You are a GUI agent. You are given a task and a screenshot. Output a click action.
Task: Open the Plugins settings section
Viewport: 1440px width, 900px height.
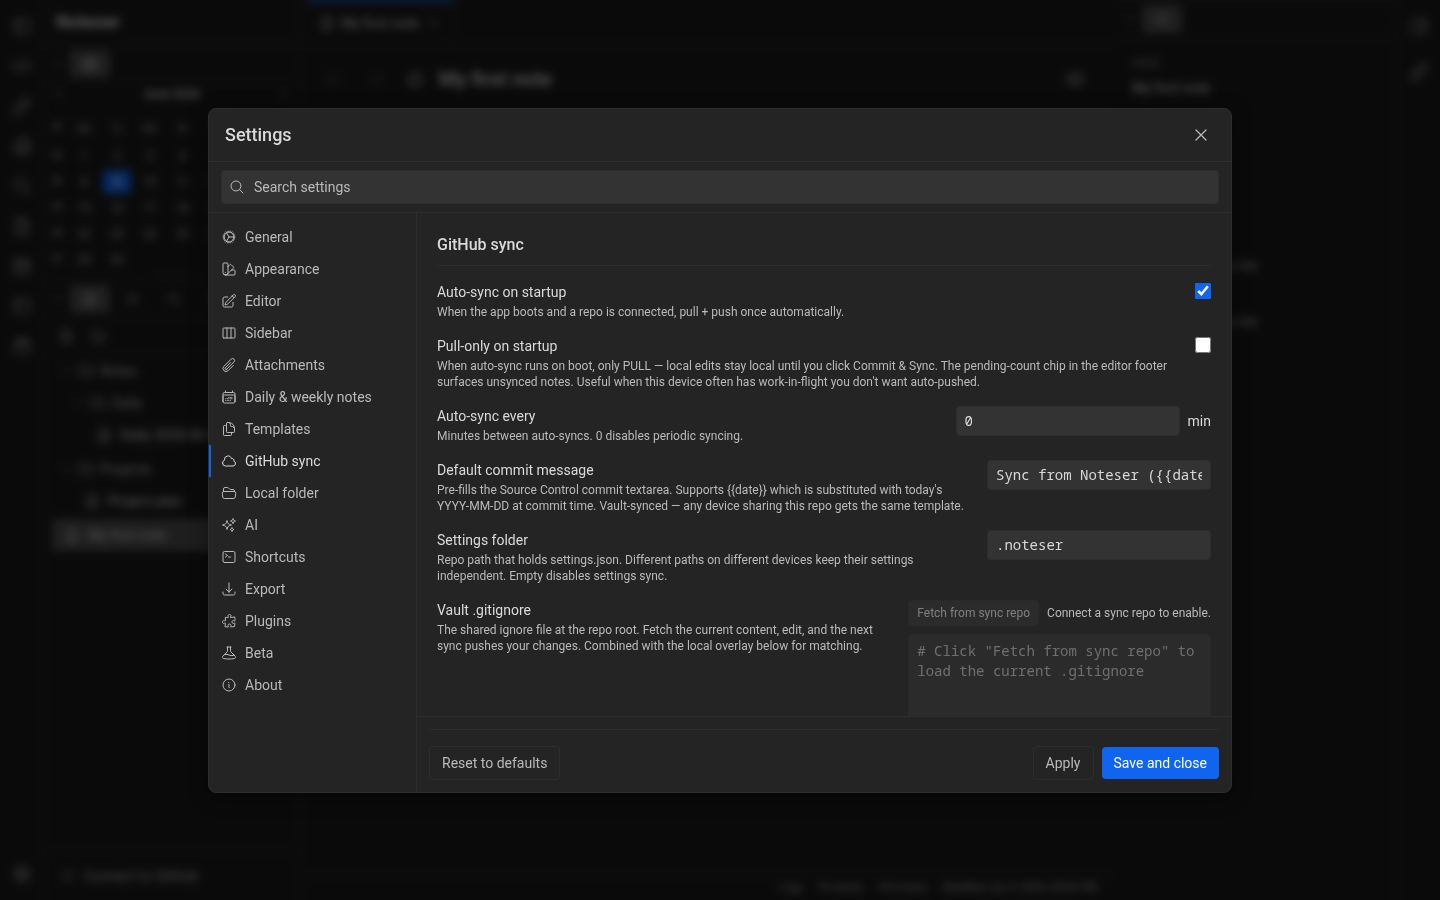click(x=311, y=621)
